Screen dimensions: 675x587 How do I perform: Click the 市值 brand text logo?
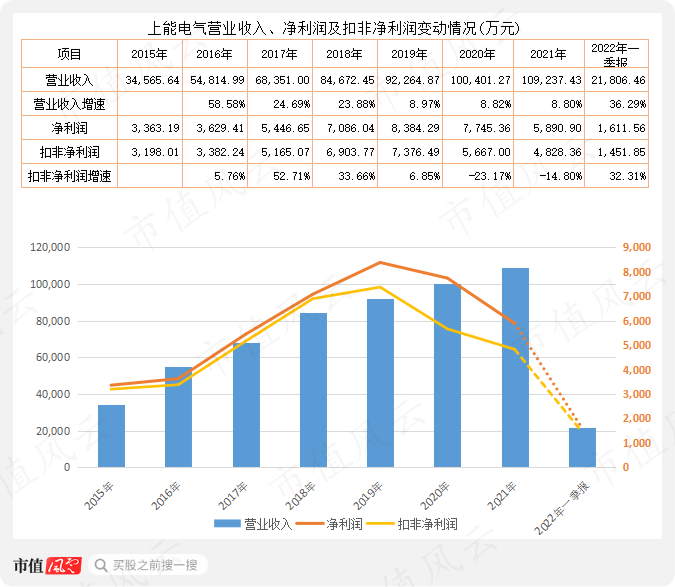(29, 565)
